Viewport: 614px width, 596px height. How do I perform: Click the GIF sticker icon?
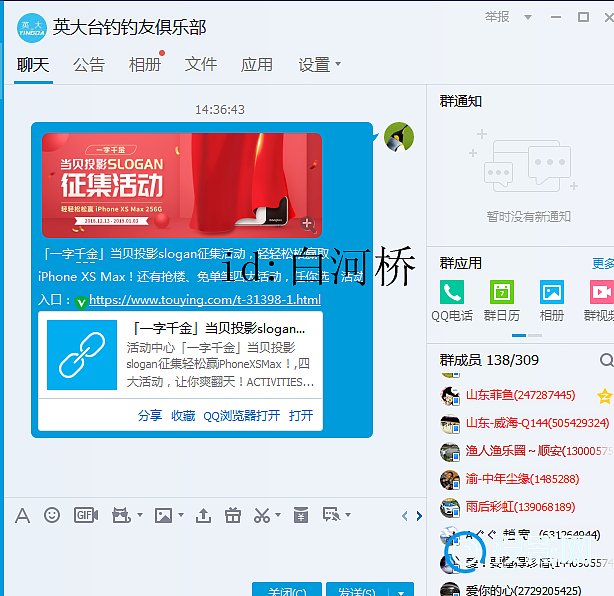pyautogui.click(x=86, y=515)
